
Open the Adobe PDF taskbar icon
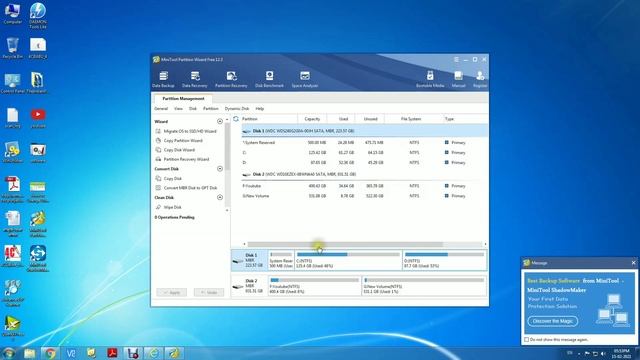point(112,353)
